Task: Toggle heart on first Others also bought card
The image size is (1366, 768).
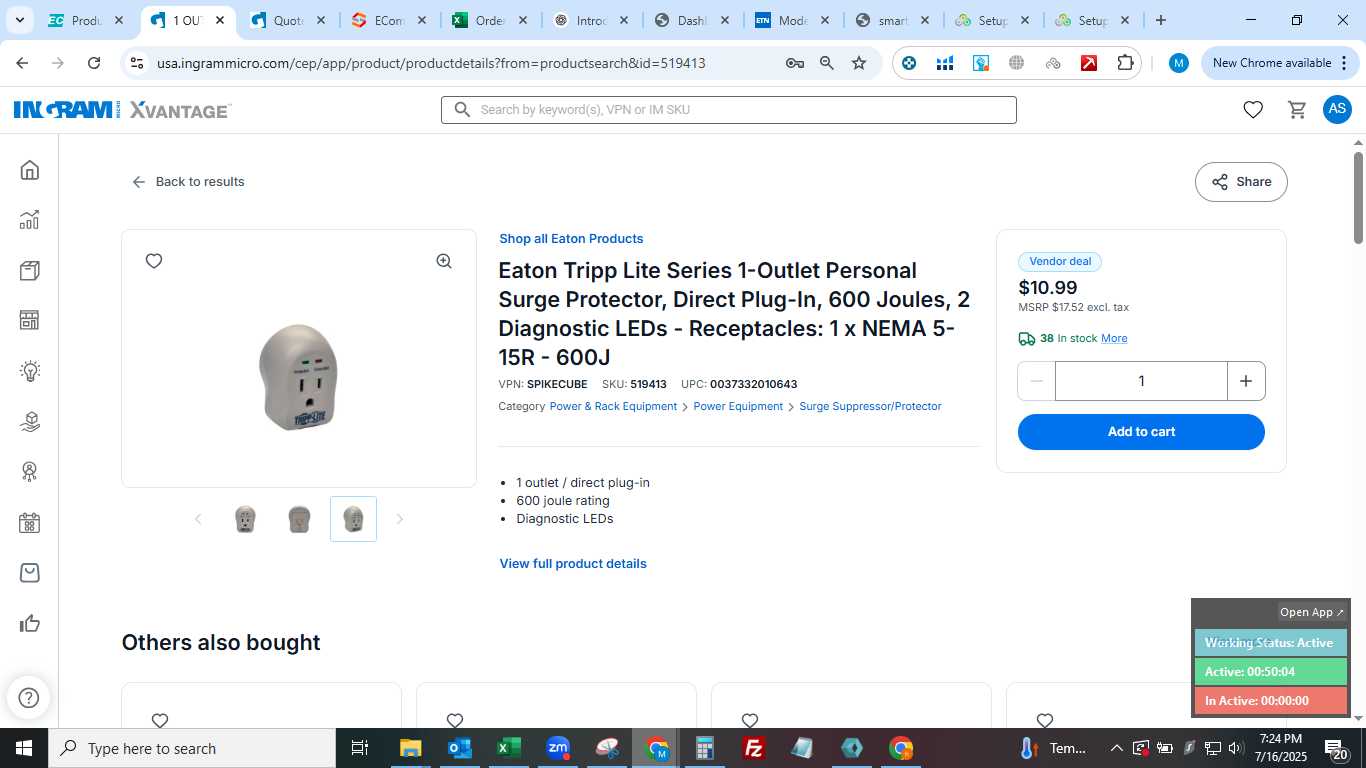Action: coord(160,720)
